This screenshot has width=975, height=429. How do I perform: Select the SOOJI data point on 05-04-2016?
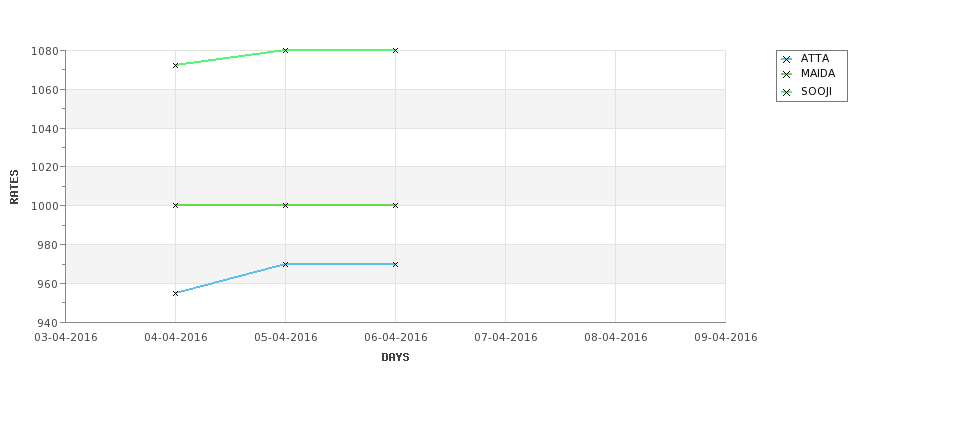(x=285, y=50)
